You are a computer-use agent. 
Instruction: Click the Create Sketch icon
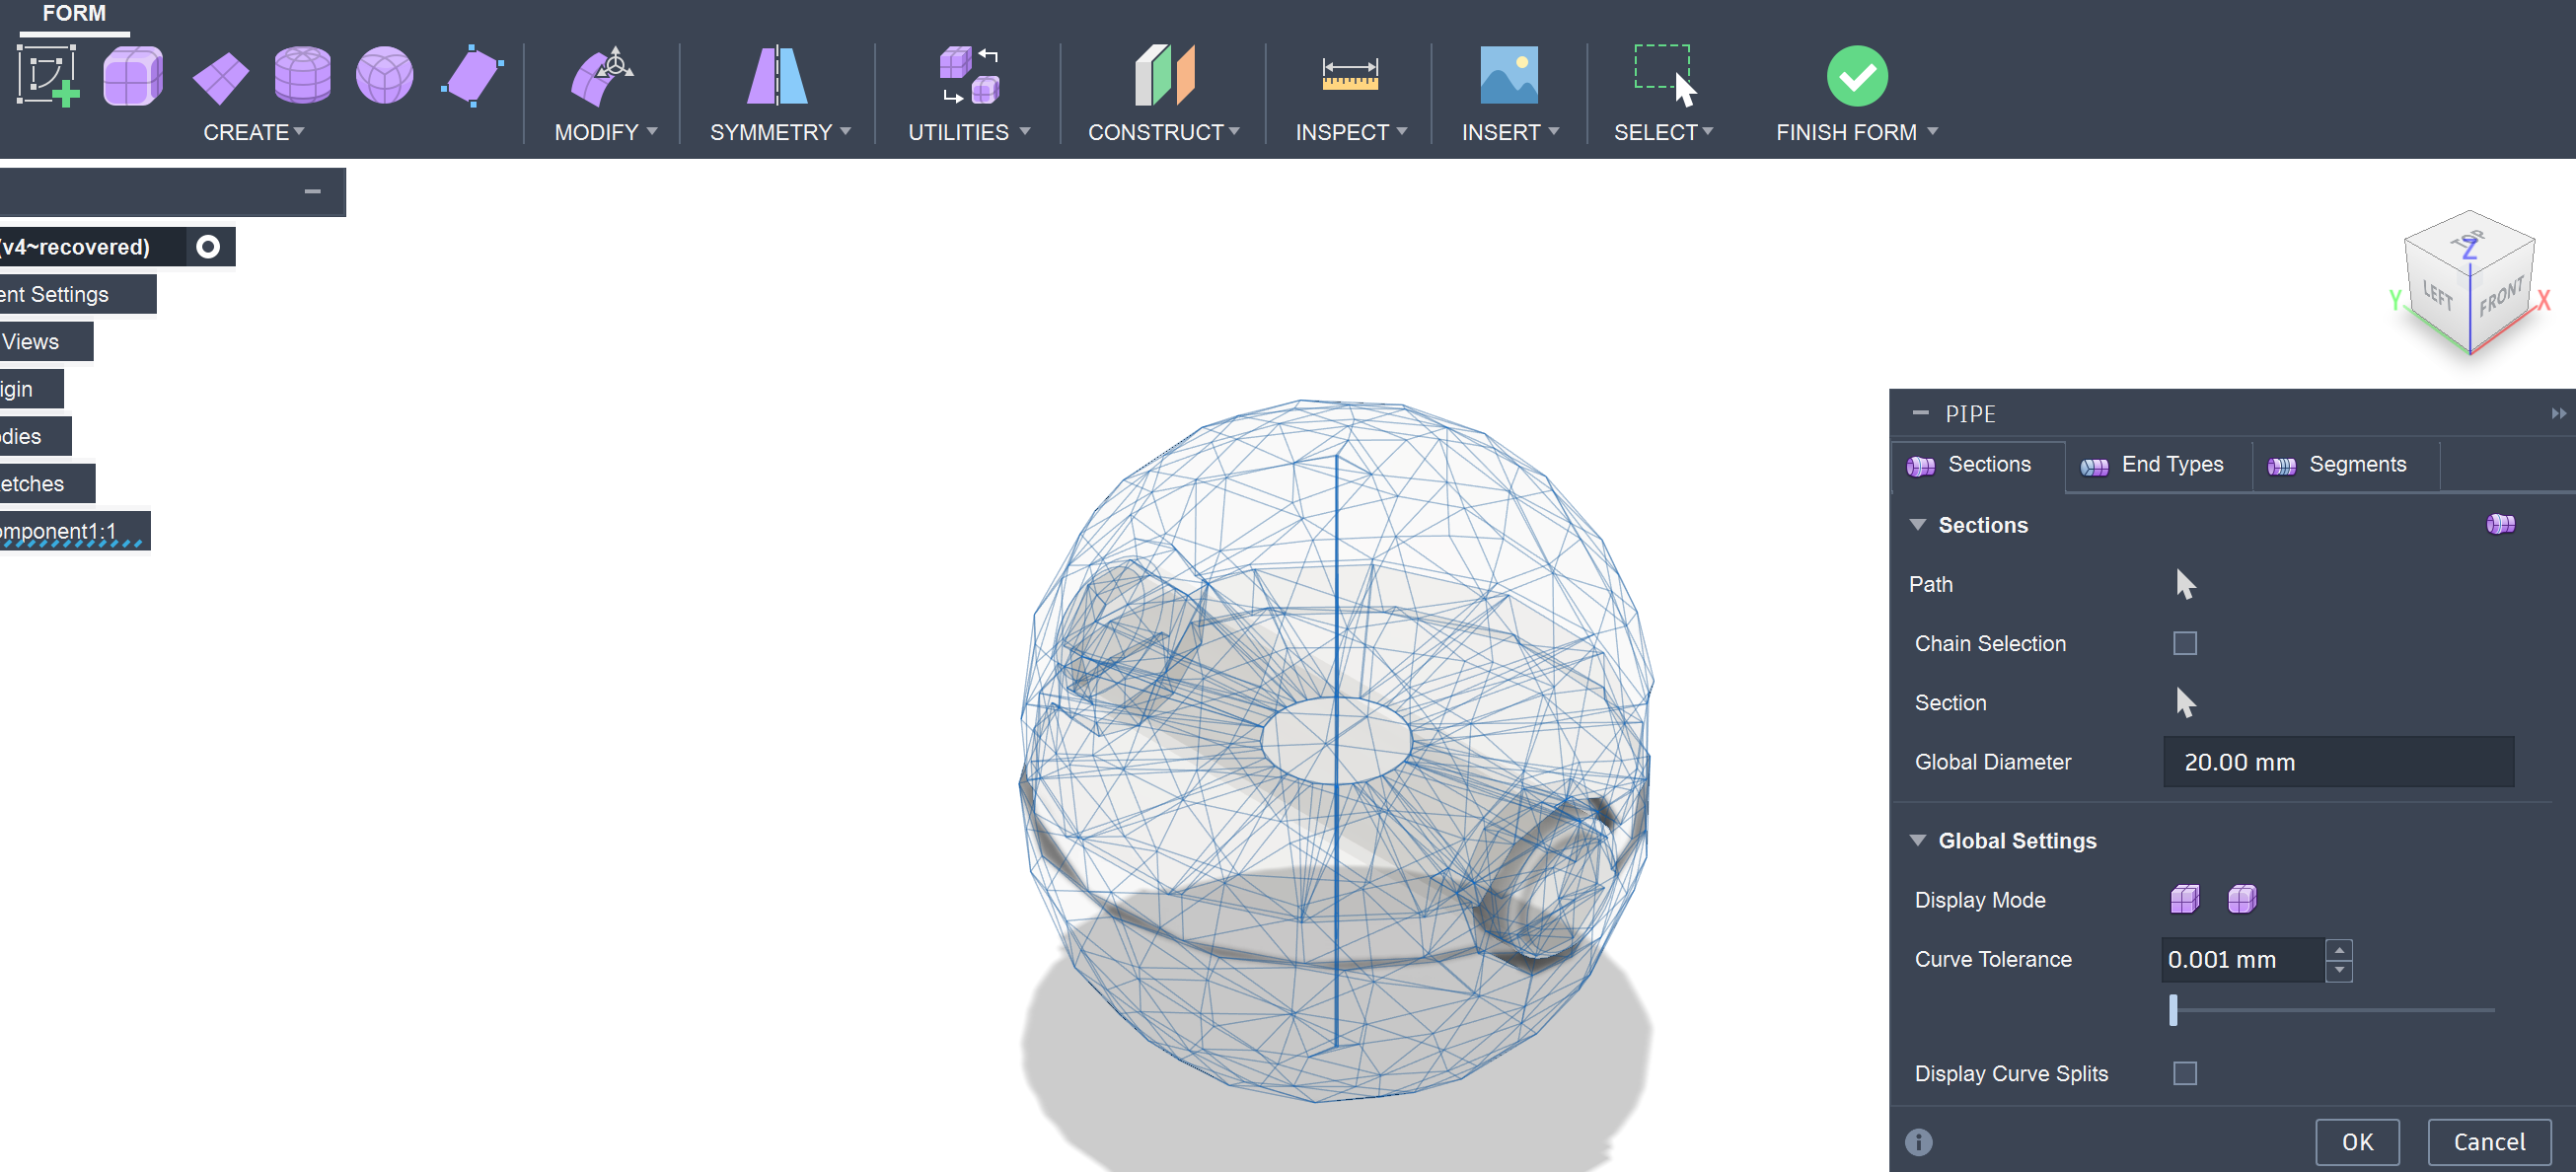click(47, 76)
